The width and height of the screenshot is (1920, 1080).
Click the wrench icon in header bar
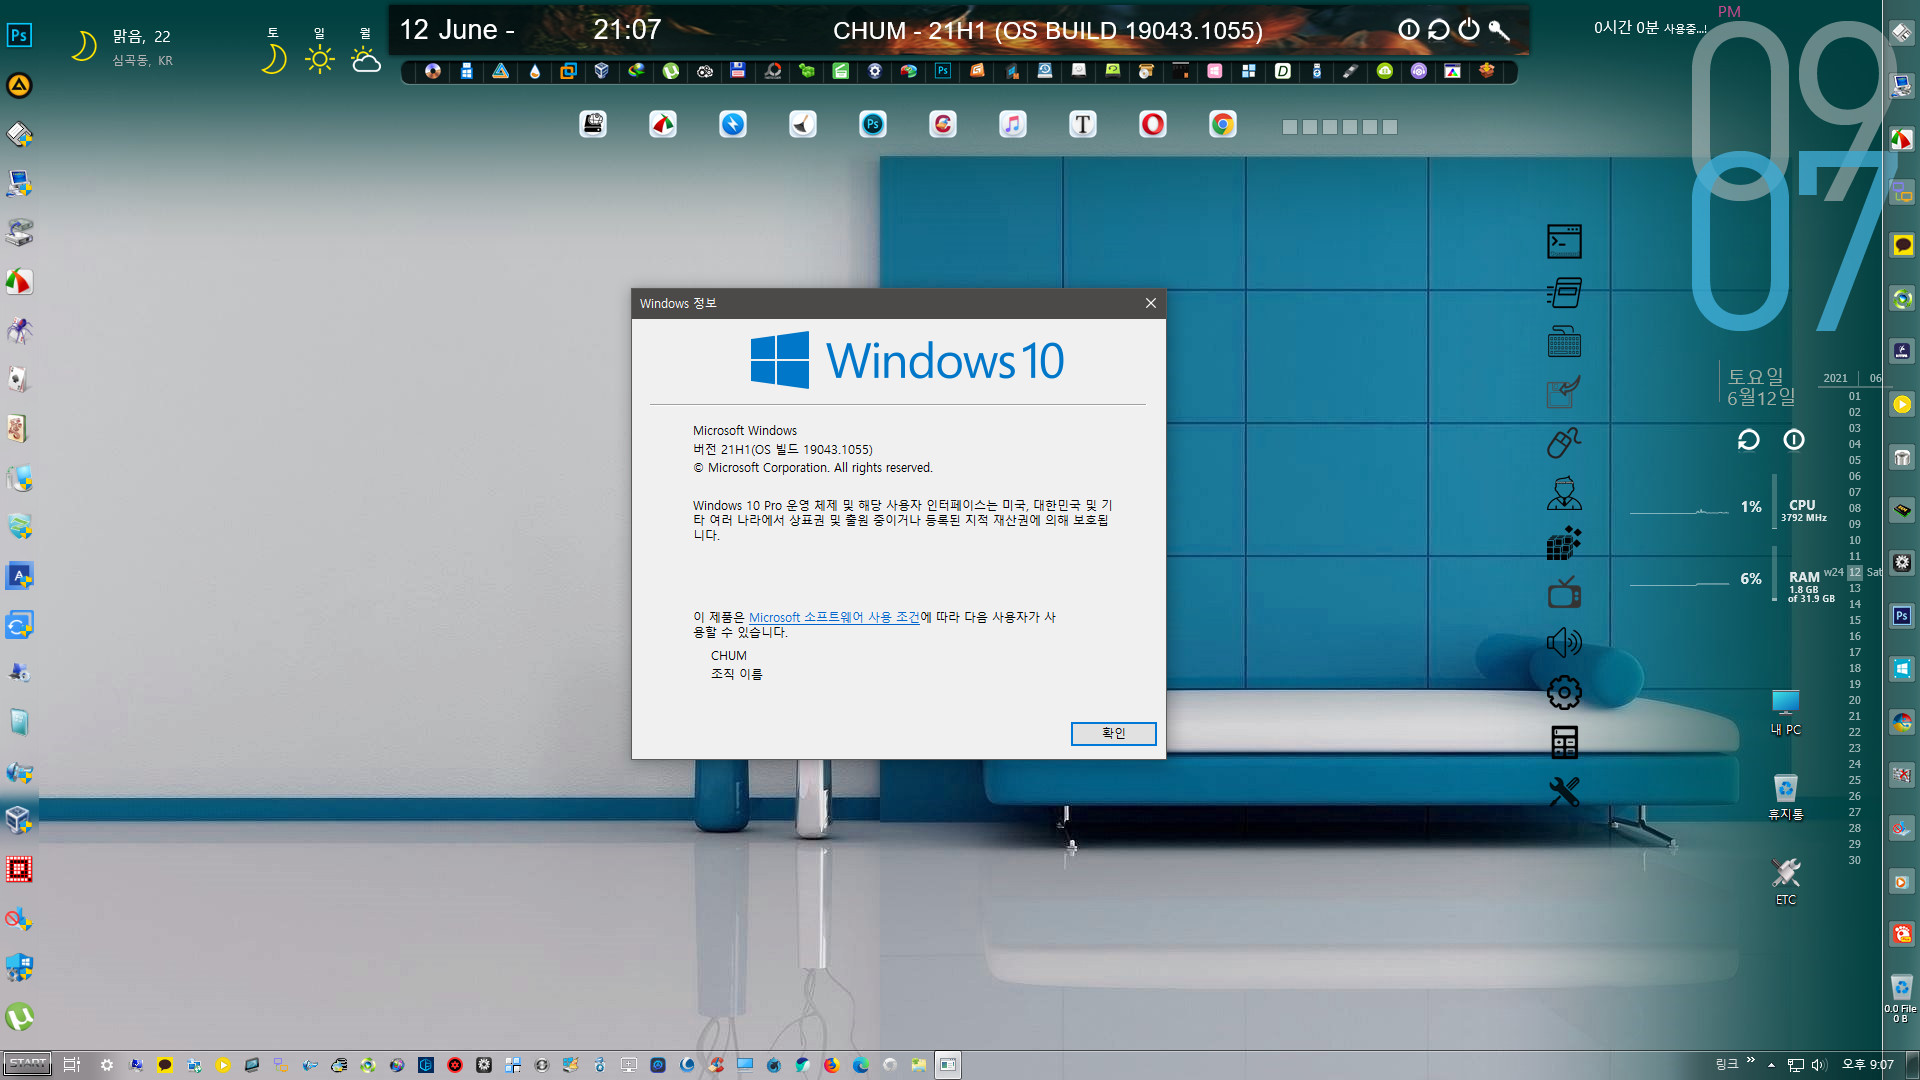click(1498, 30)
